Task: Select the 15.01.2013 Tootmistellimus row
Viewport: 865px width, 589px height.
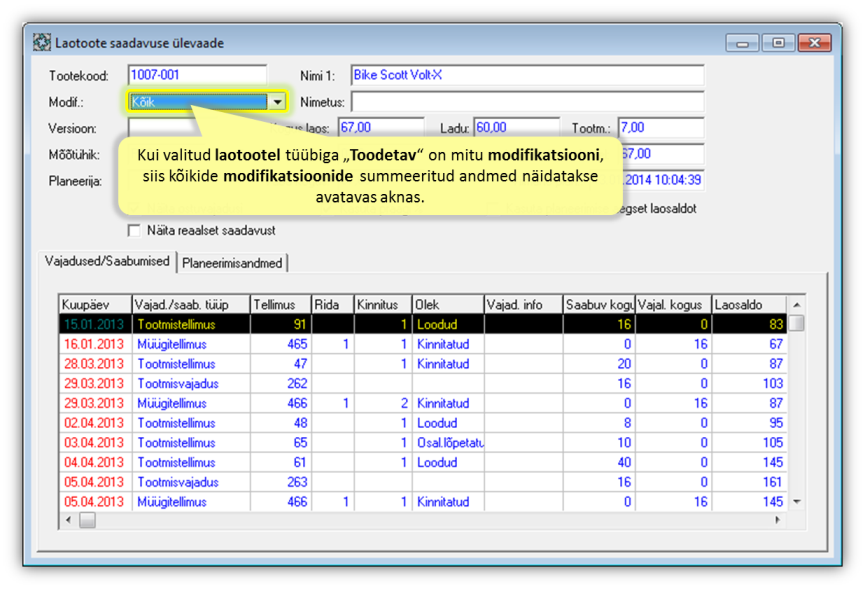Action: (x=423, y=324)
